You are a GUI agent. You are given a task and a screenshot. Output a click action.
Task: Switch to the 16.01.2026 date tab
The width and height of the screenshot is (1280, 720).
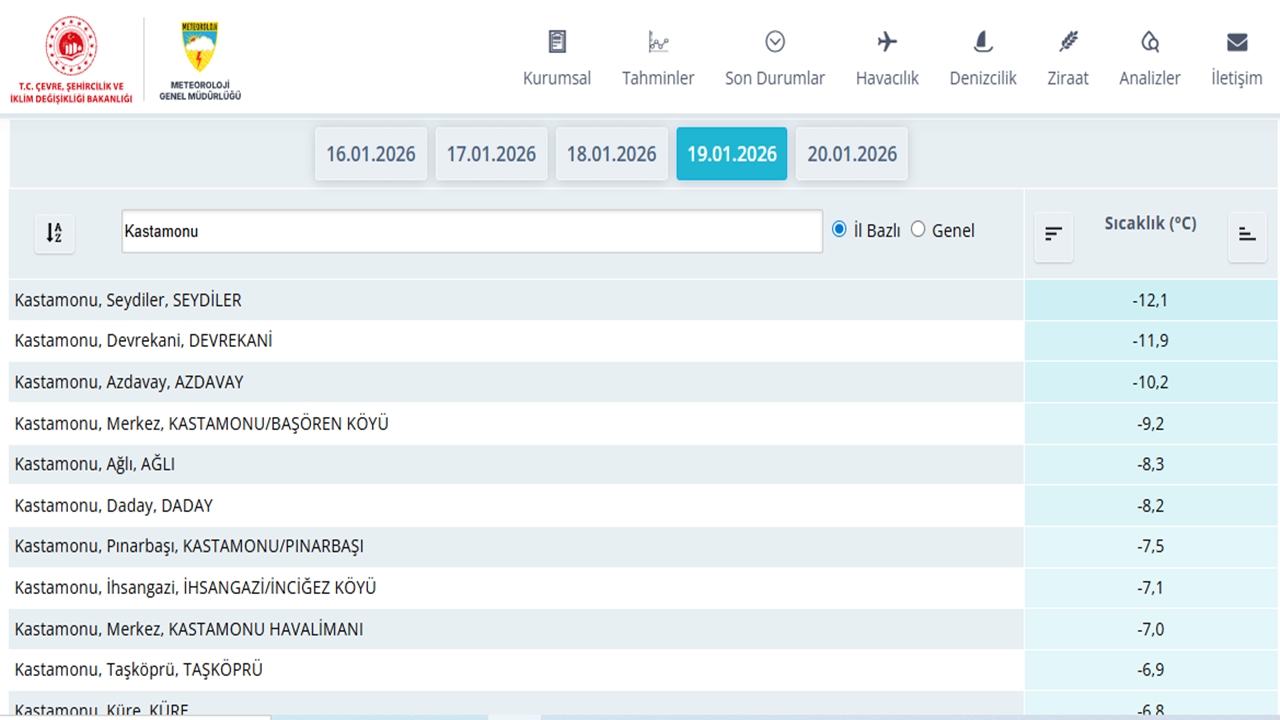pyautogui.click(x=371, y=154)
